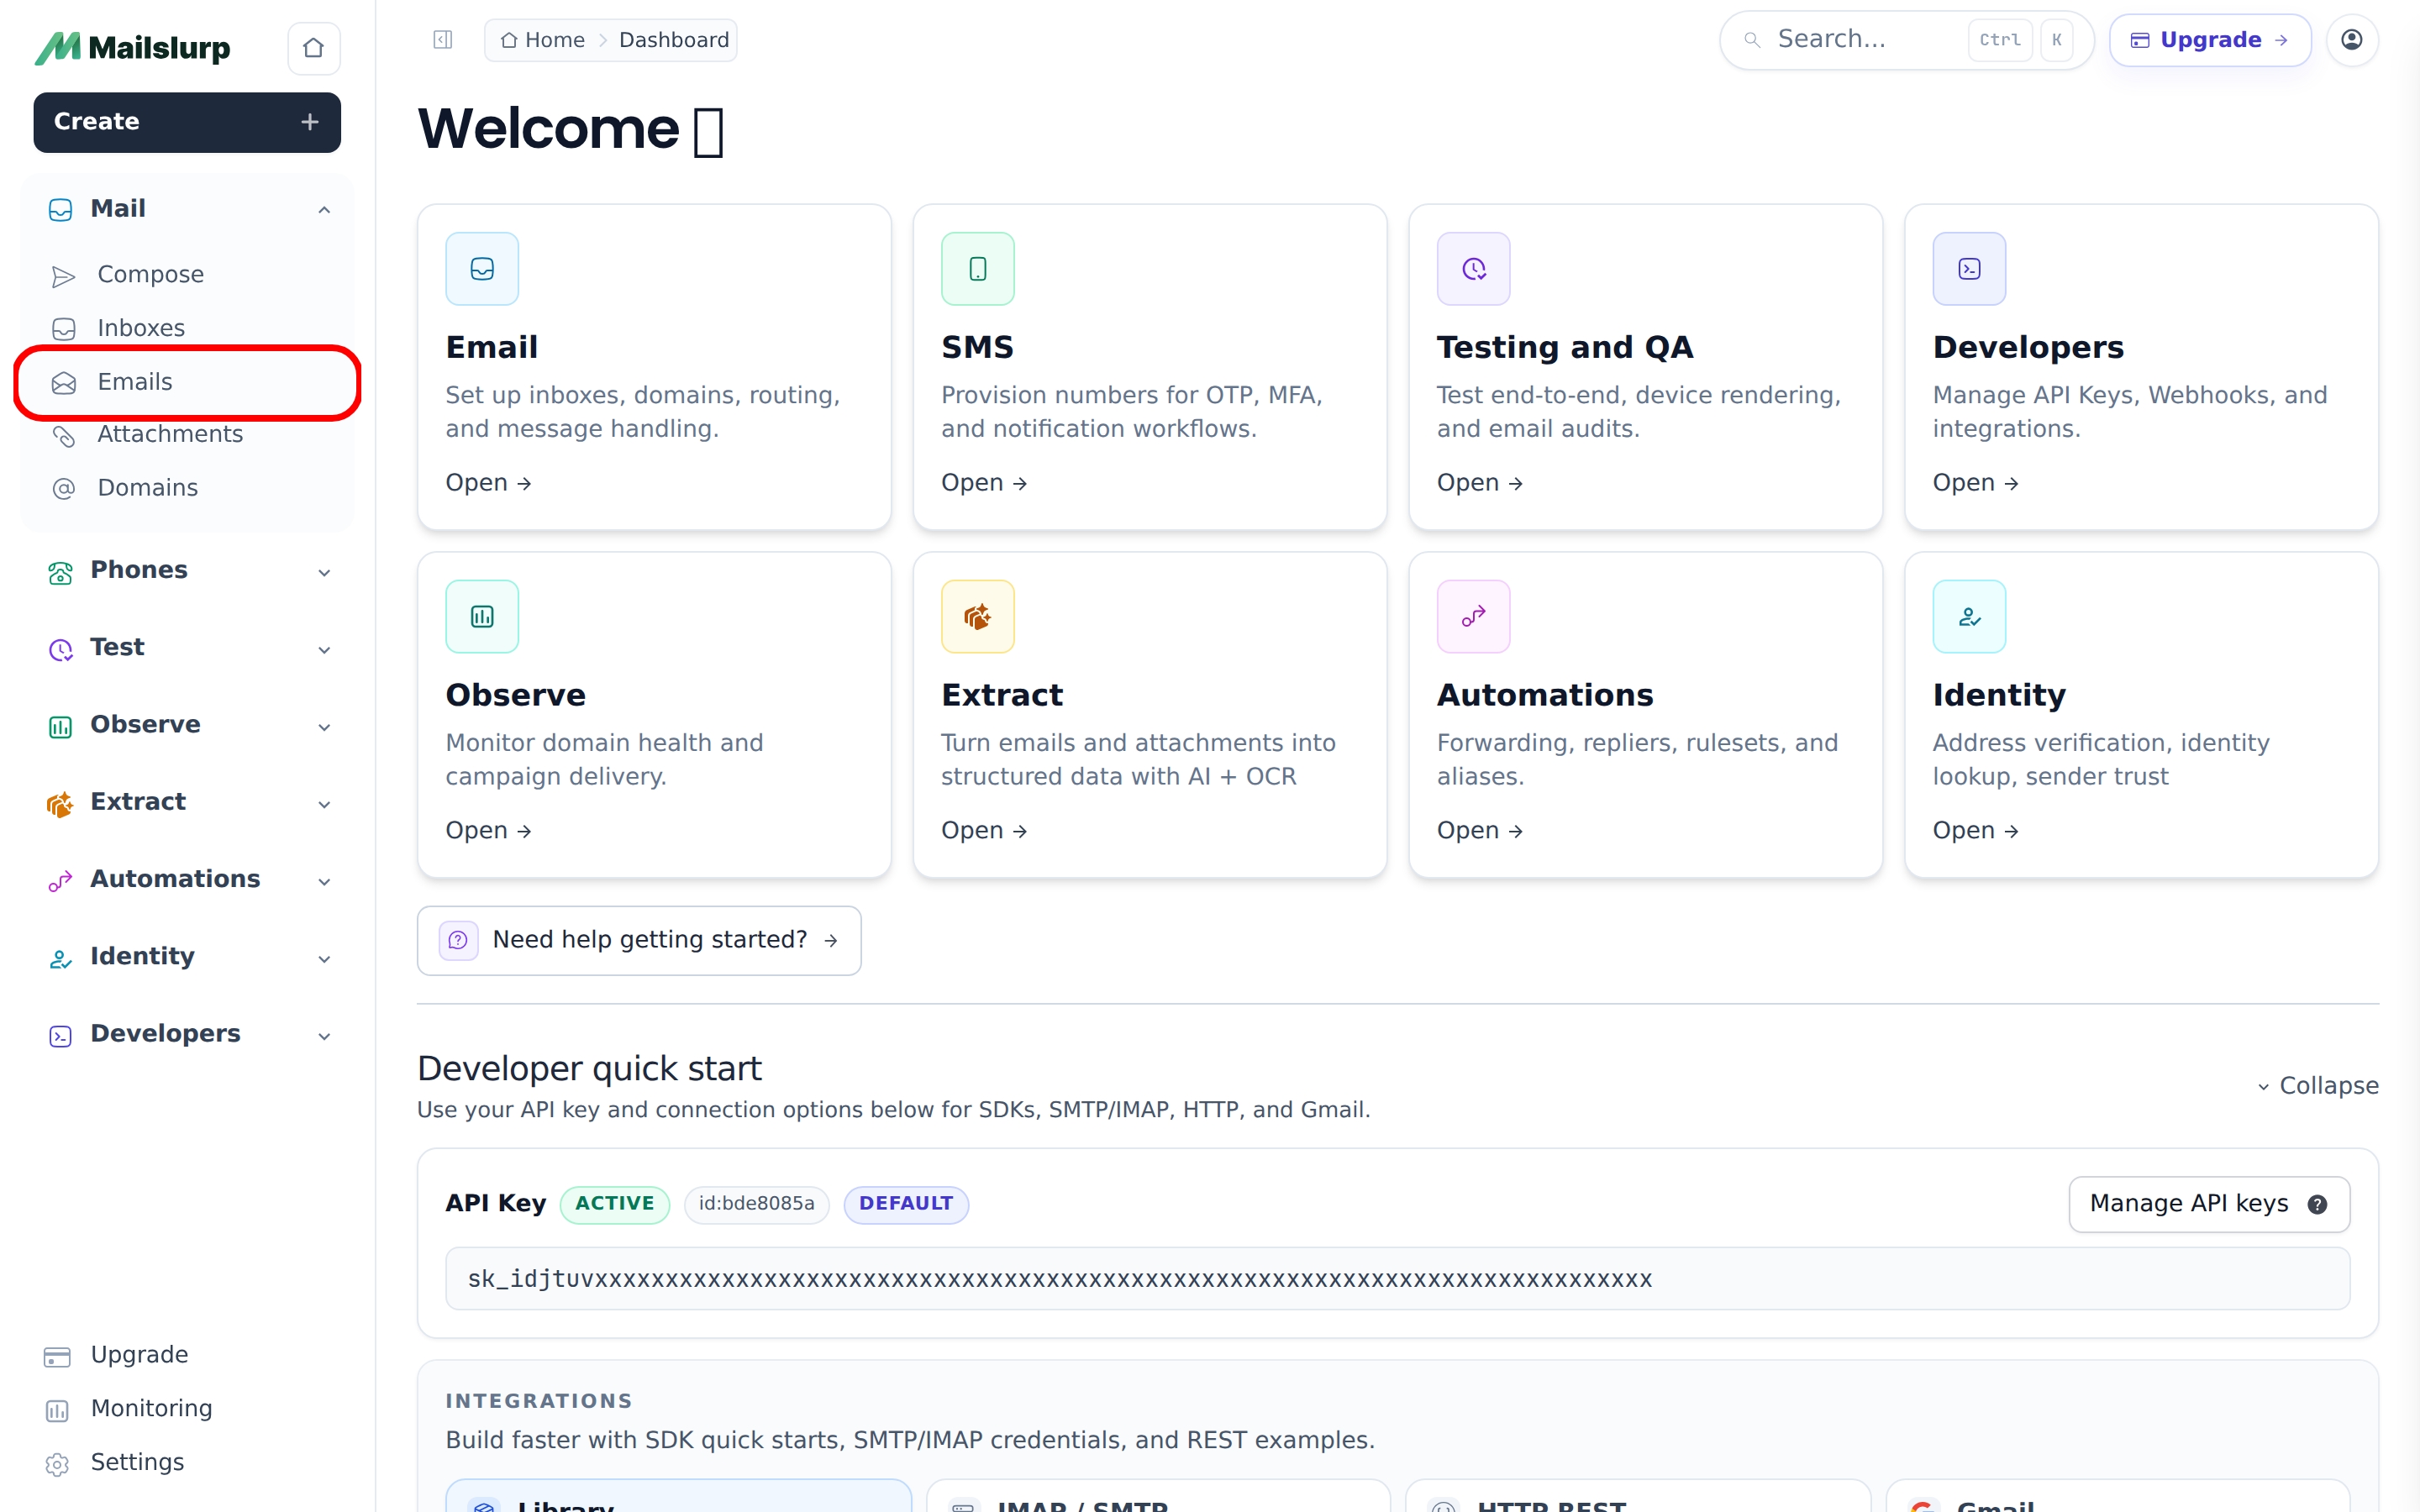2420x1512 pixels.
Task: Click the Observe sidebar icon
Action: [61, 727]
